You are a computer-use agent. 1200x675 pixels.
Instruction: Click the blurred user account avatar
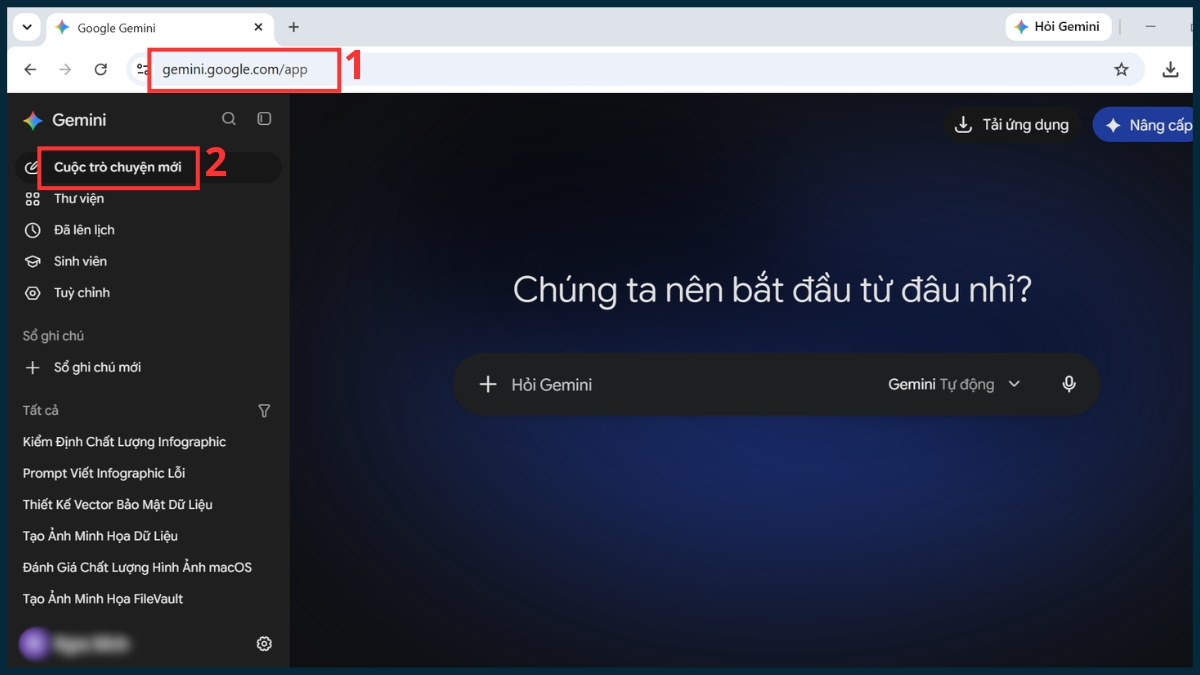(x=34, y=643)
